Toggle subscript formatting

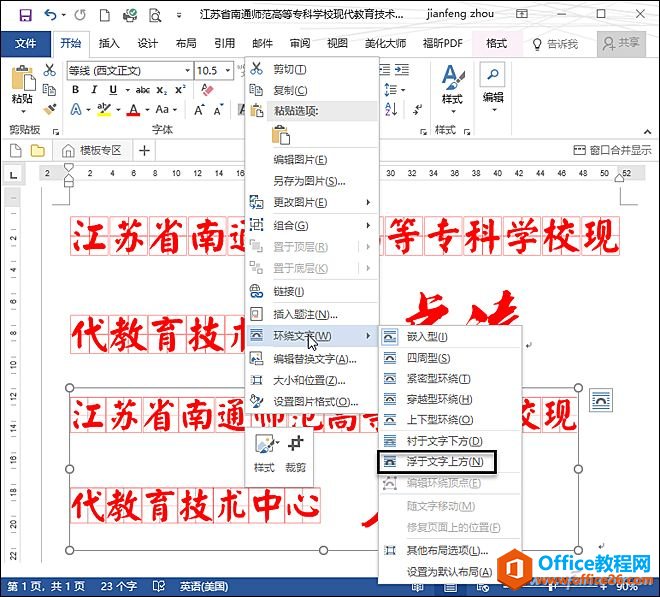tap(162, 90)
